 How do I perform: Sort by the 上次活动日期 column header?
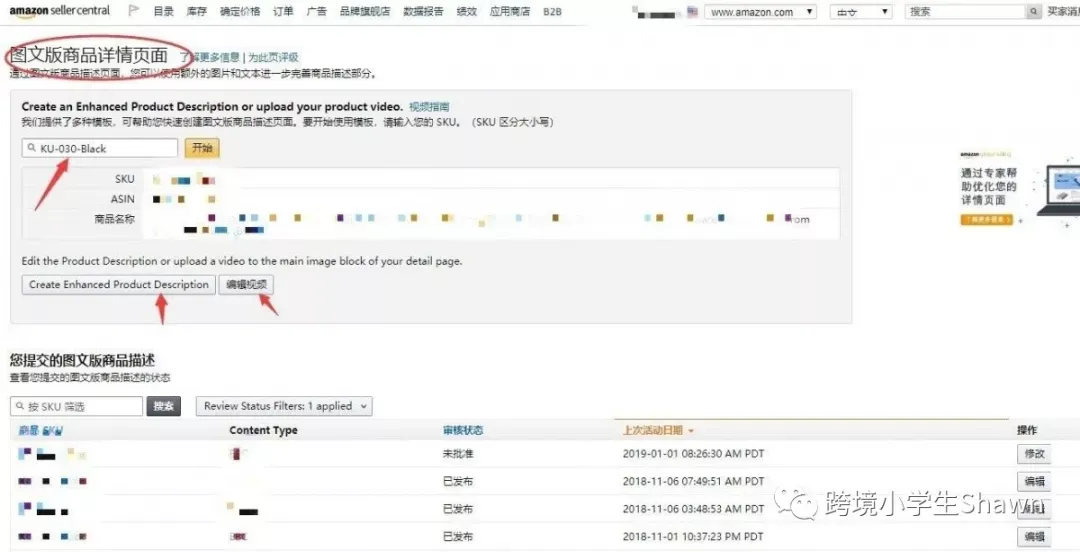tap(653, 430)
